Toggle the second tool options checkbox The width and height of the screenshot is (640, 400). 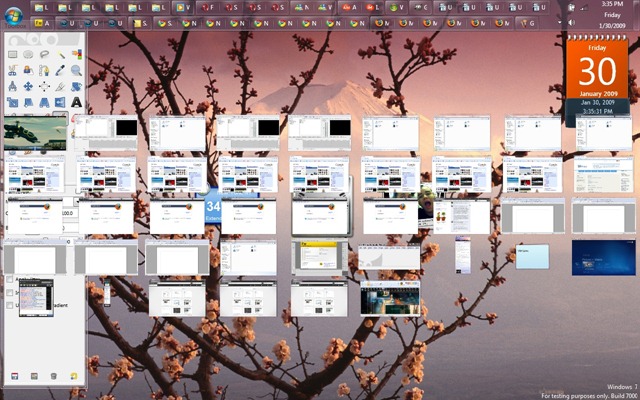pos(9,292)
